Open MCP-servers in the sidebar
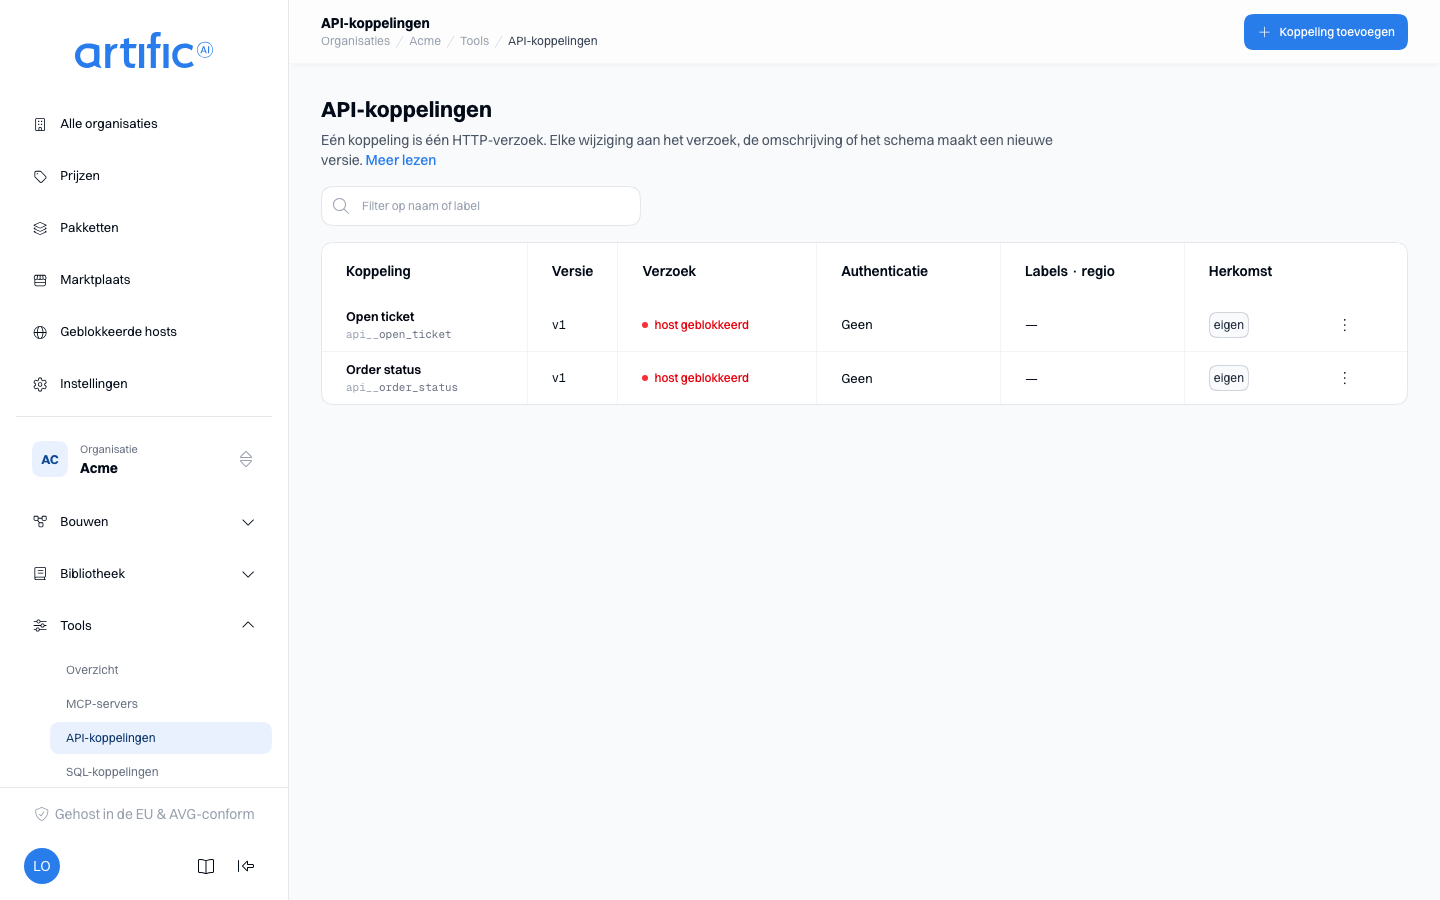Viewport: 1440px width, 900px height. [x=161, y=704]
